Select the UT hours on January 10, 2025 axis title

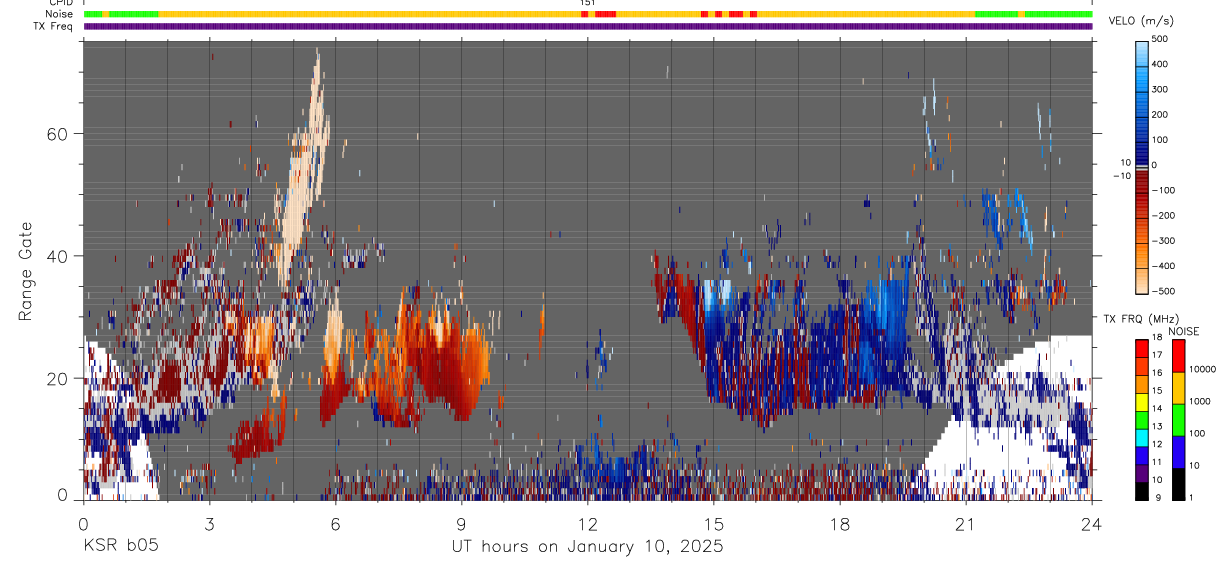point(587,546)
